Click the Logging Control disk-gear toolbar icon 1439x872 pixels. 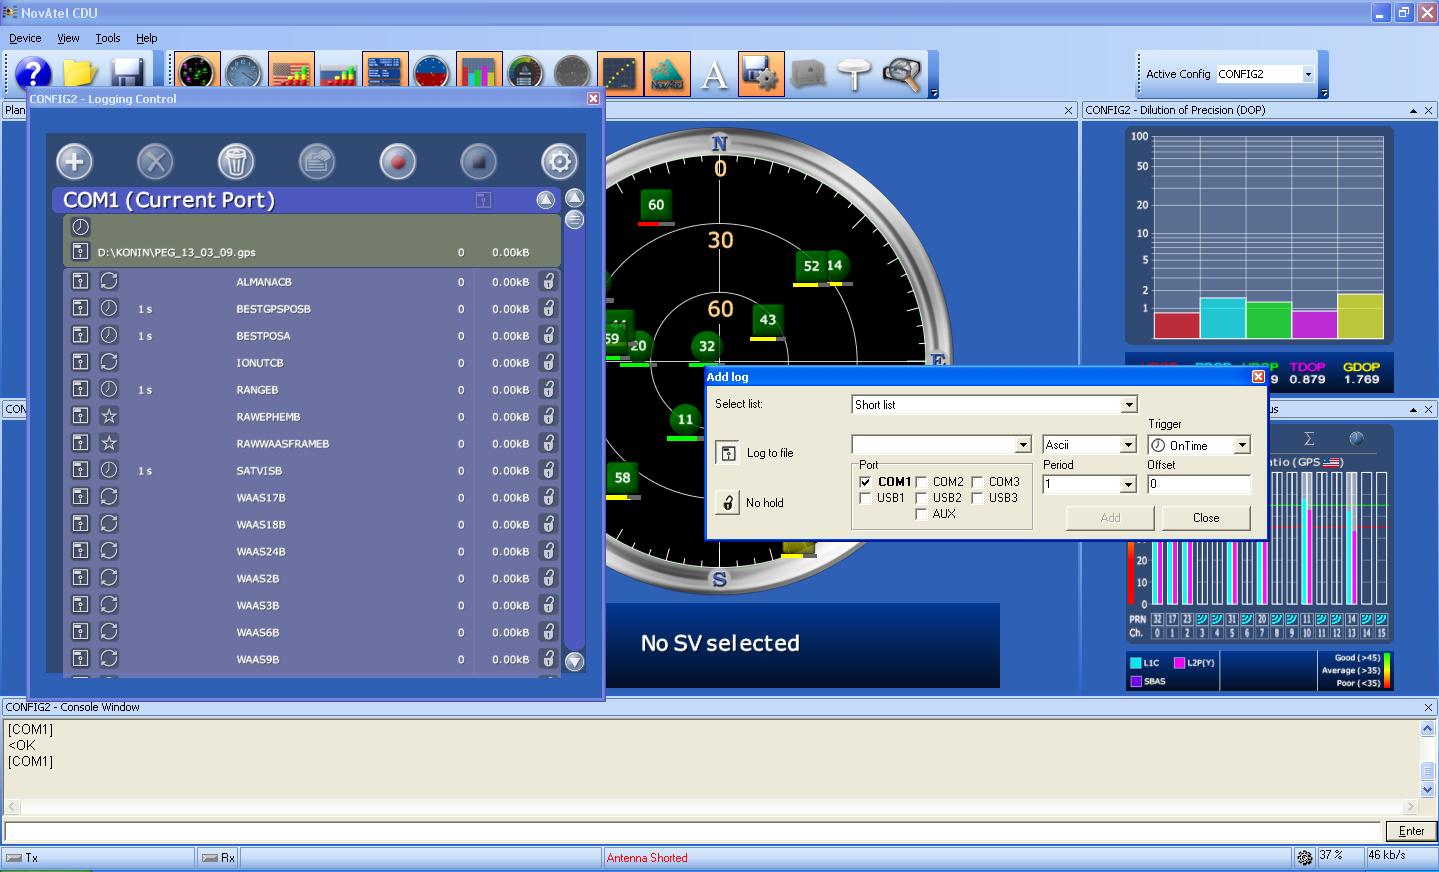click(761, 74)
